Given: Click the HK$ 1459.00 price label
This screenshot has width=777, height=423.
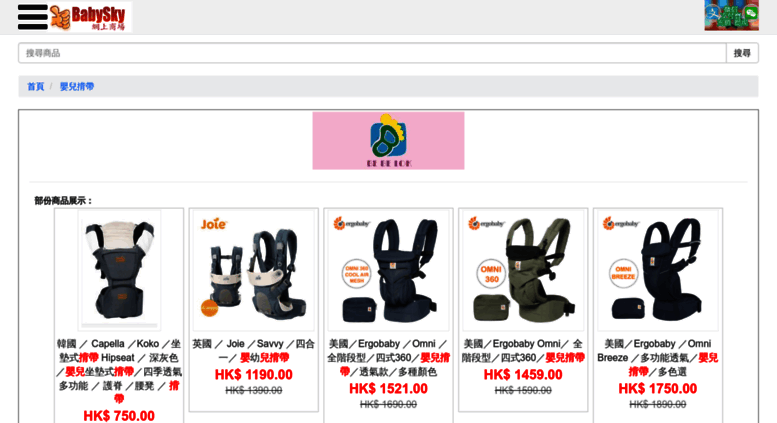Looking at the screenshot, I should click(523, 375).
